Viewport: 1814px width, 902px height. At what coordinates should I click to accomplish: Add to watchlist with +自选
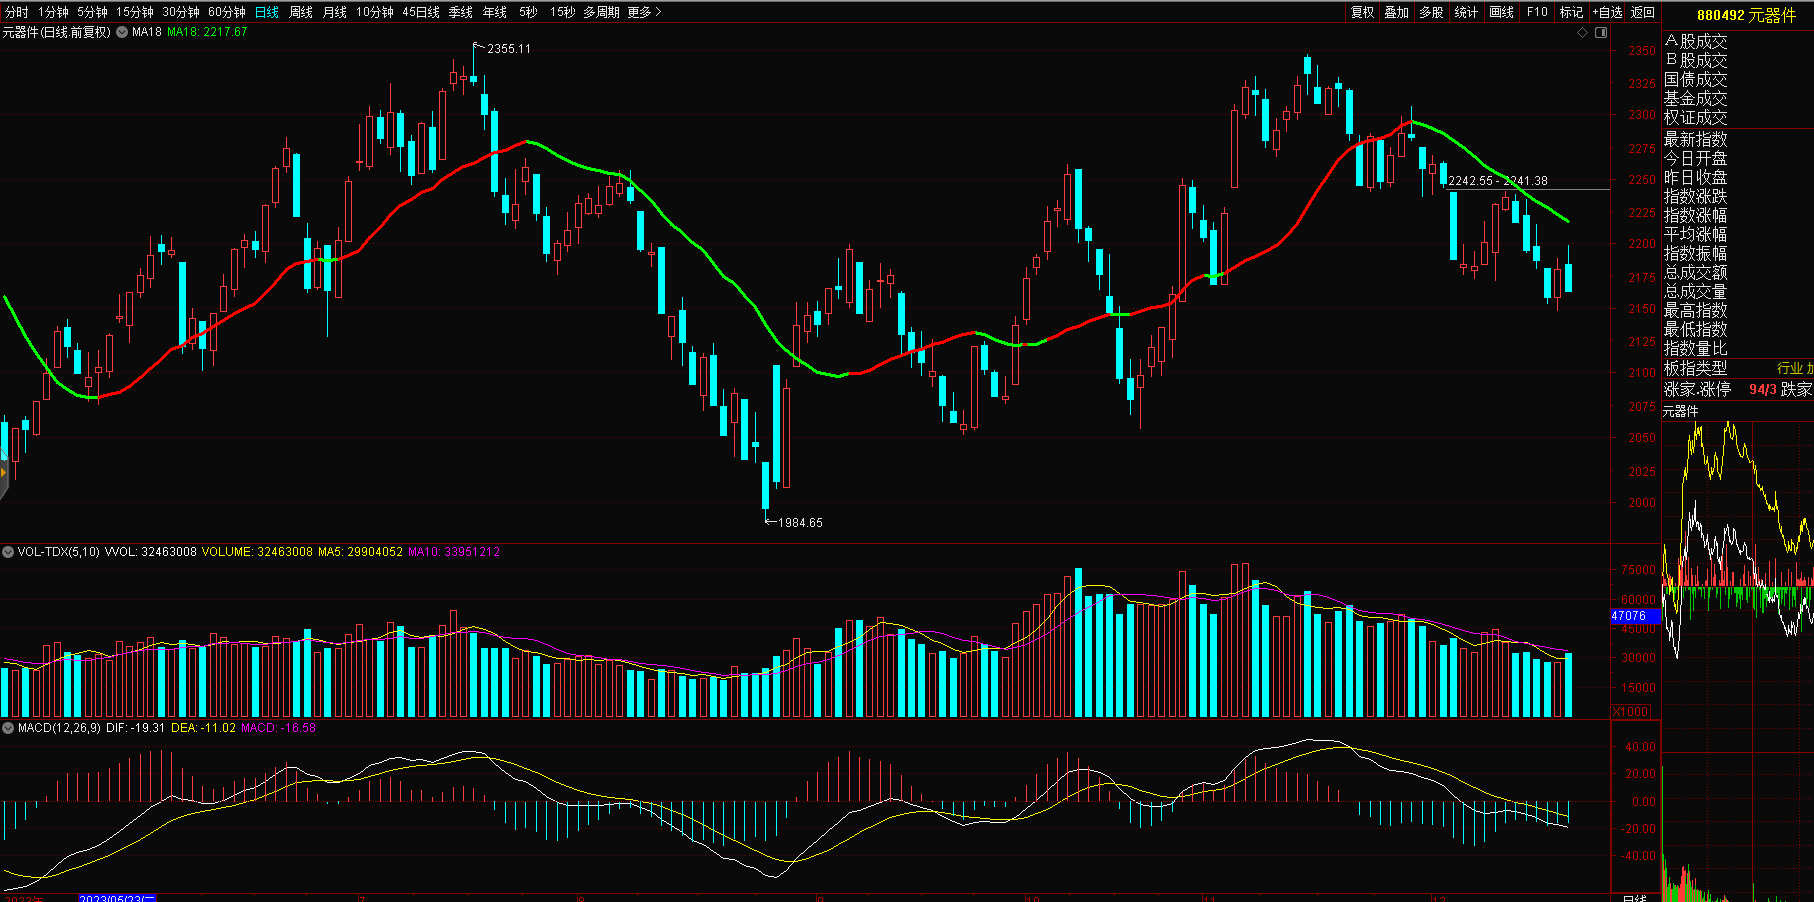pos(1607,12)
